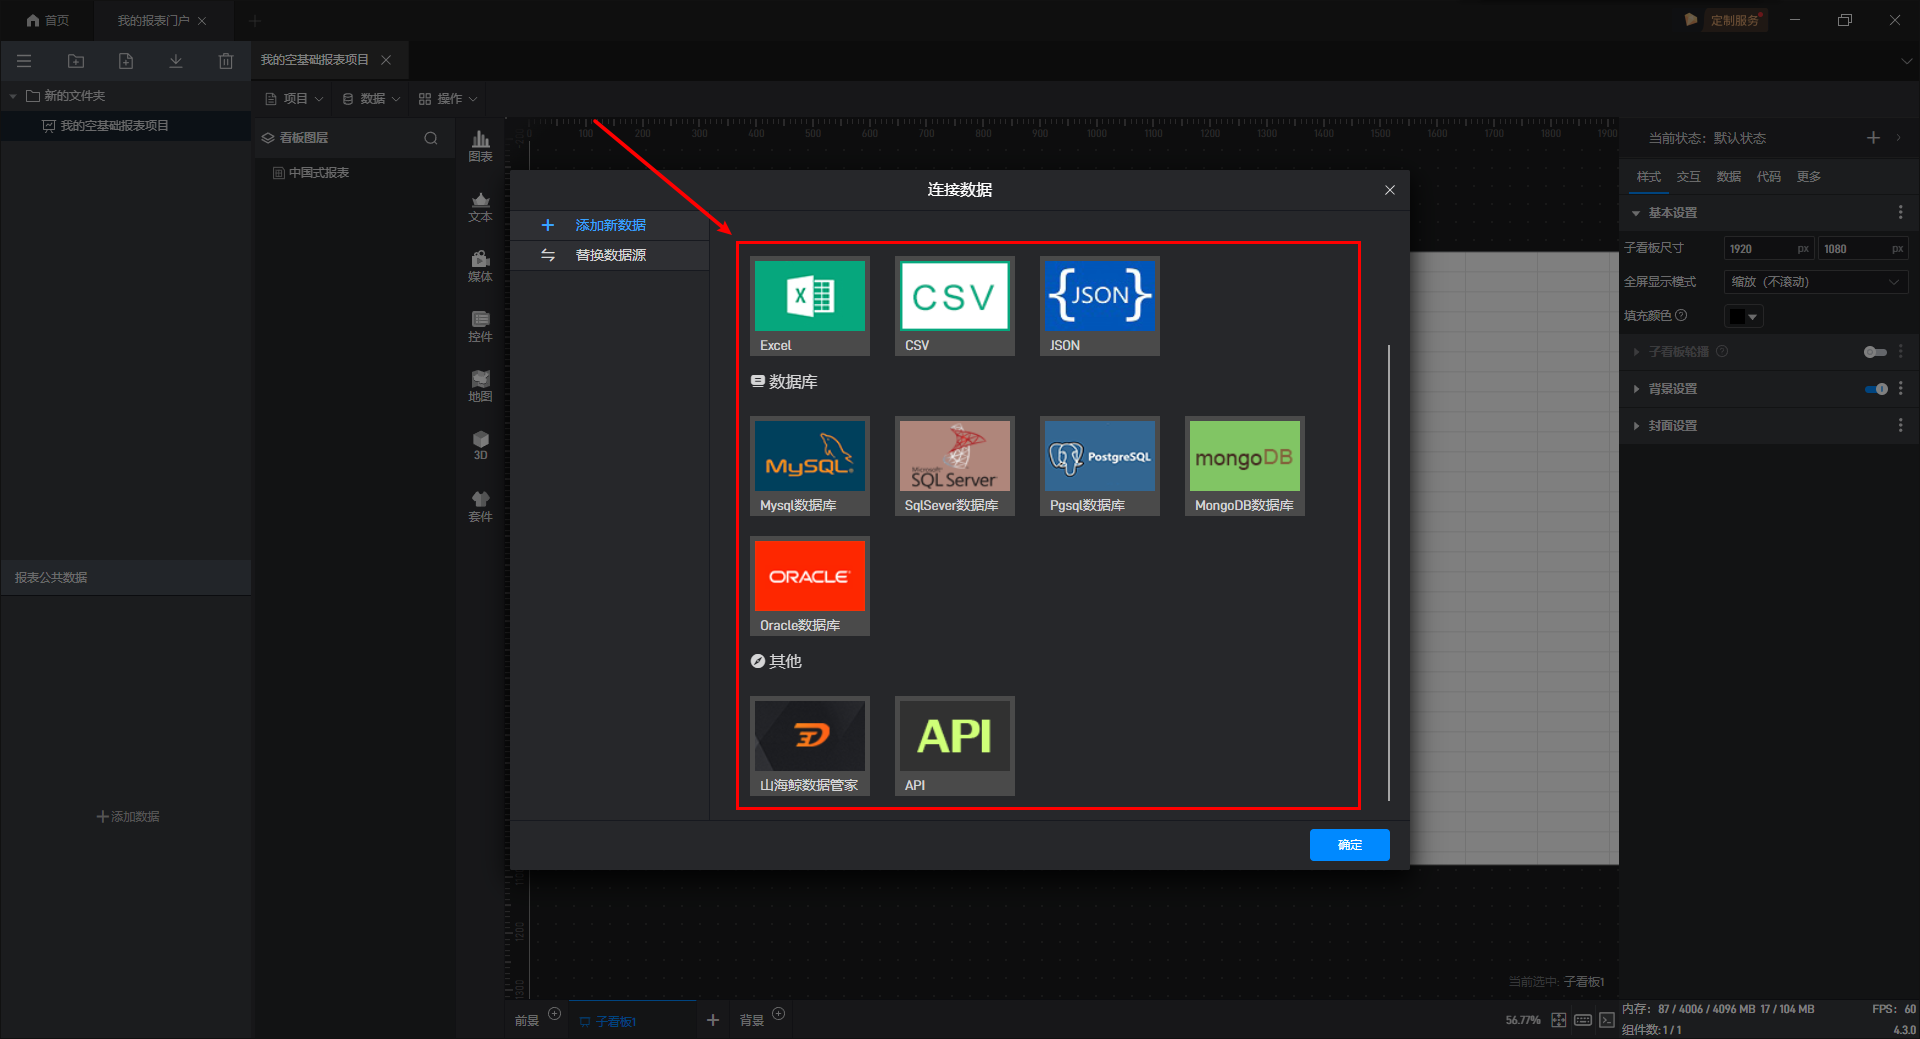Open 基本设置 more options menu
Image resolution: width=1920 pixels, height=1039 pixels.
coord(1901,213)
